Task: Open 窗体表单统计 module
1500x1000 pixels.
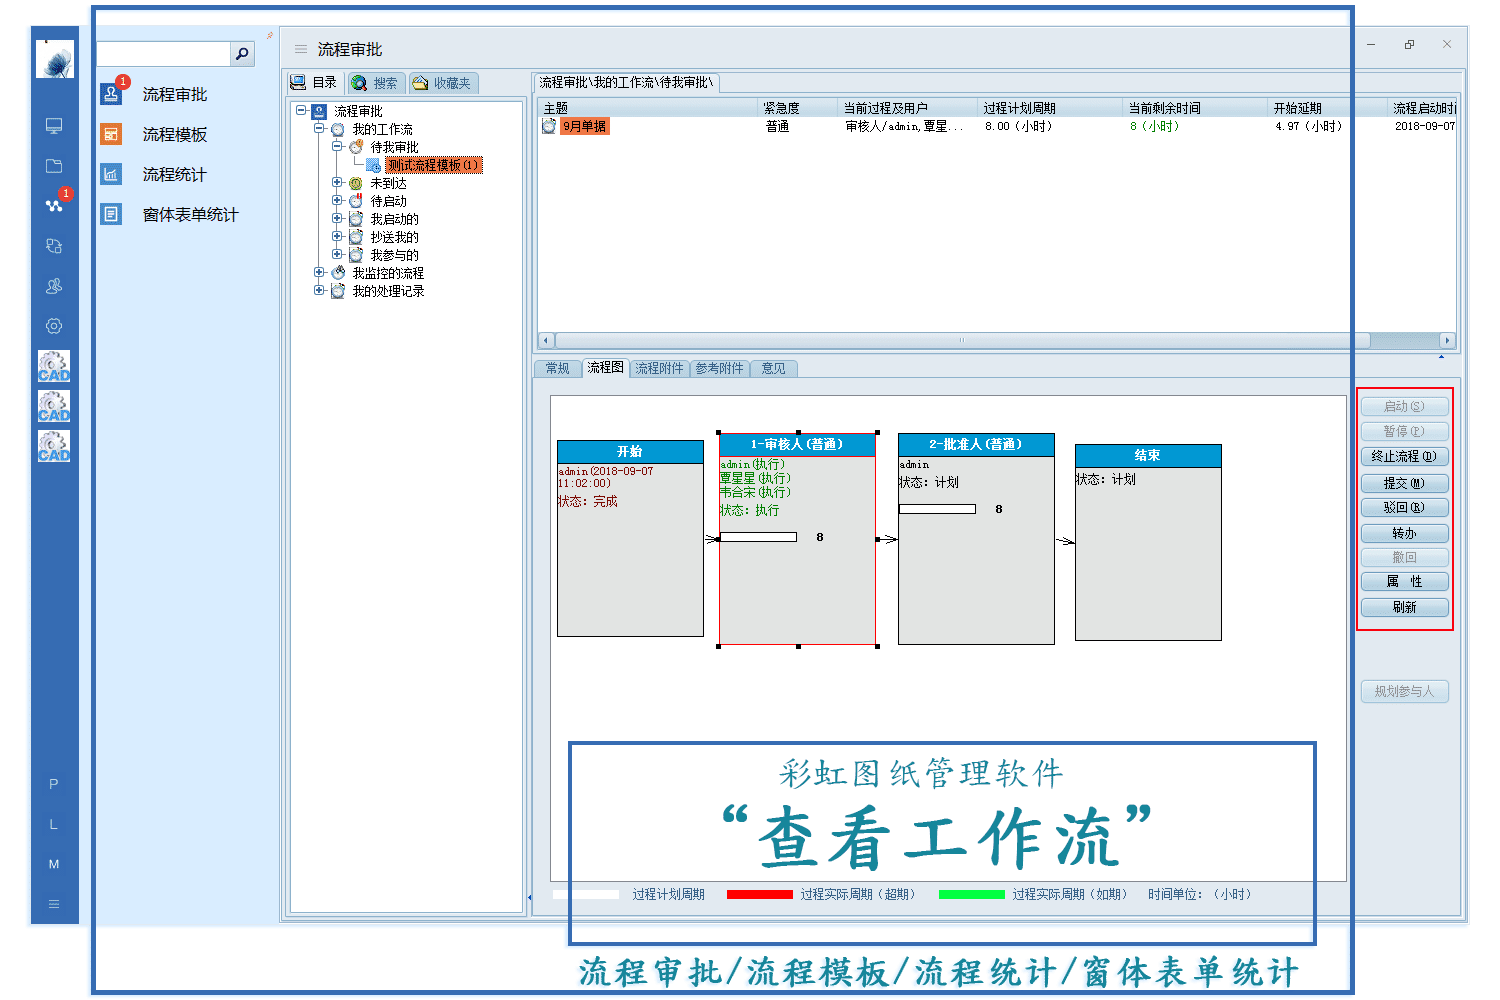Action: (x=169, y=214)
